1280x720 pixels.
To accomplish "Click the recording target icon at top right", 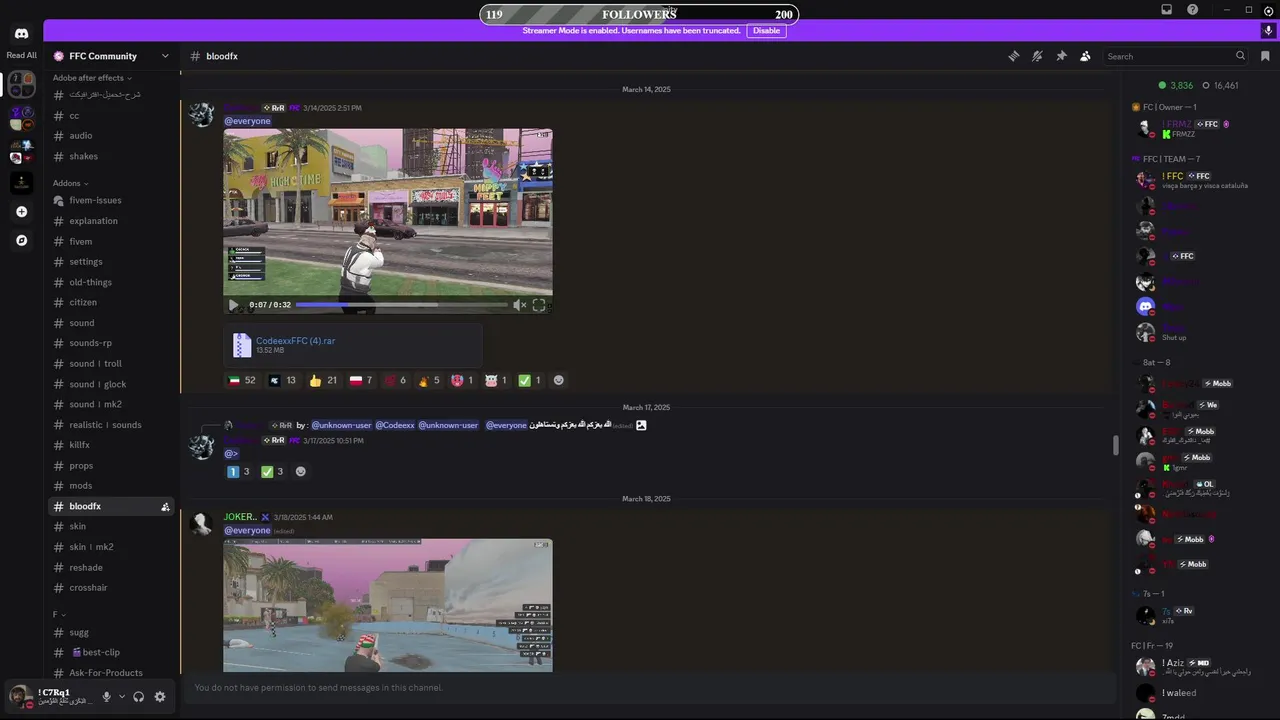I will coord(1269,10).
